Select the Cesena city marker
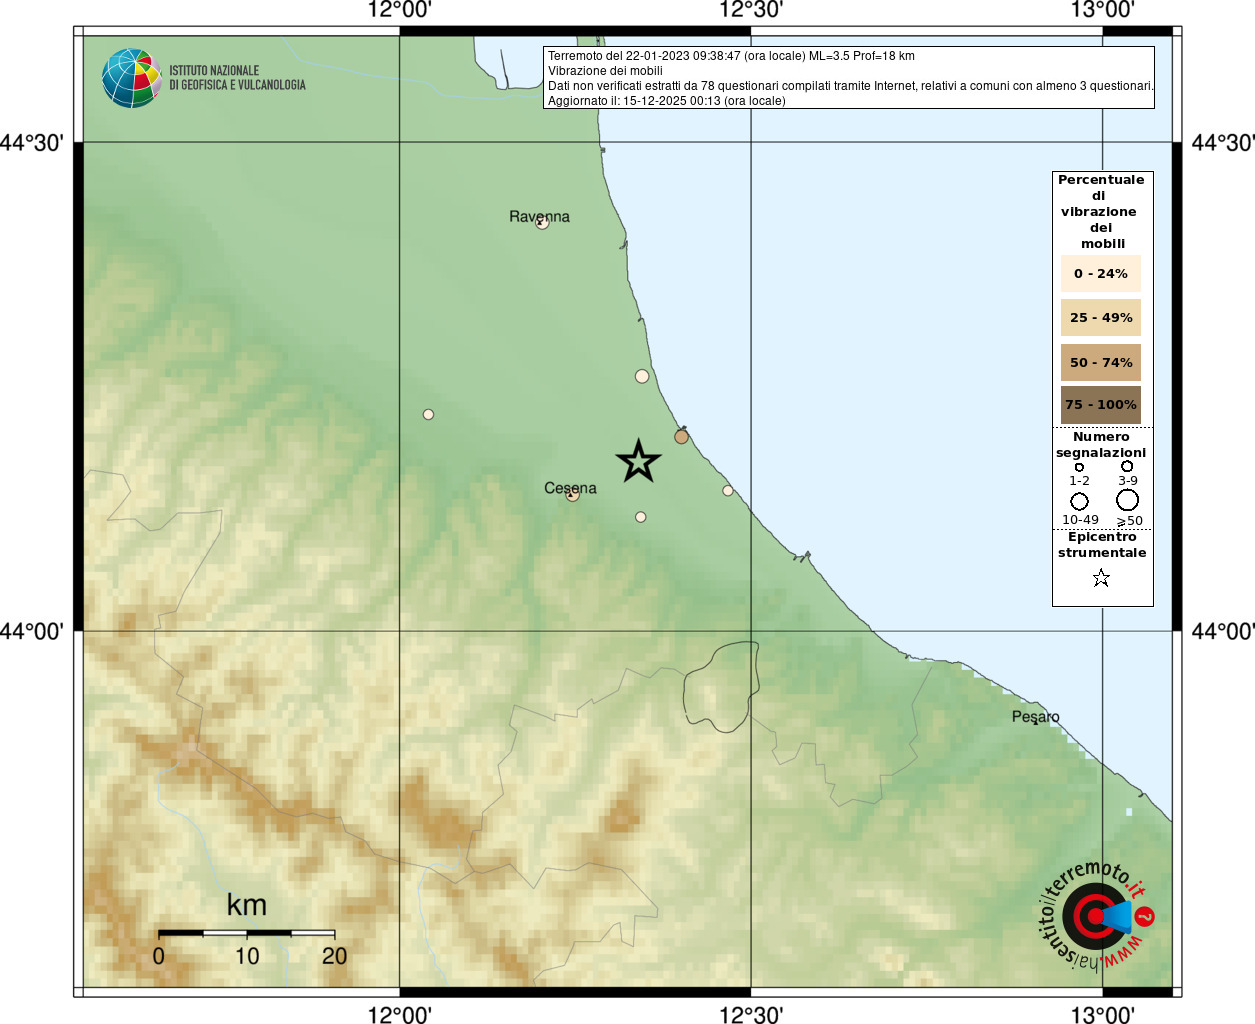Image resolution: width=1255 pixels, height=1024 pixels. click(573, 494)
